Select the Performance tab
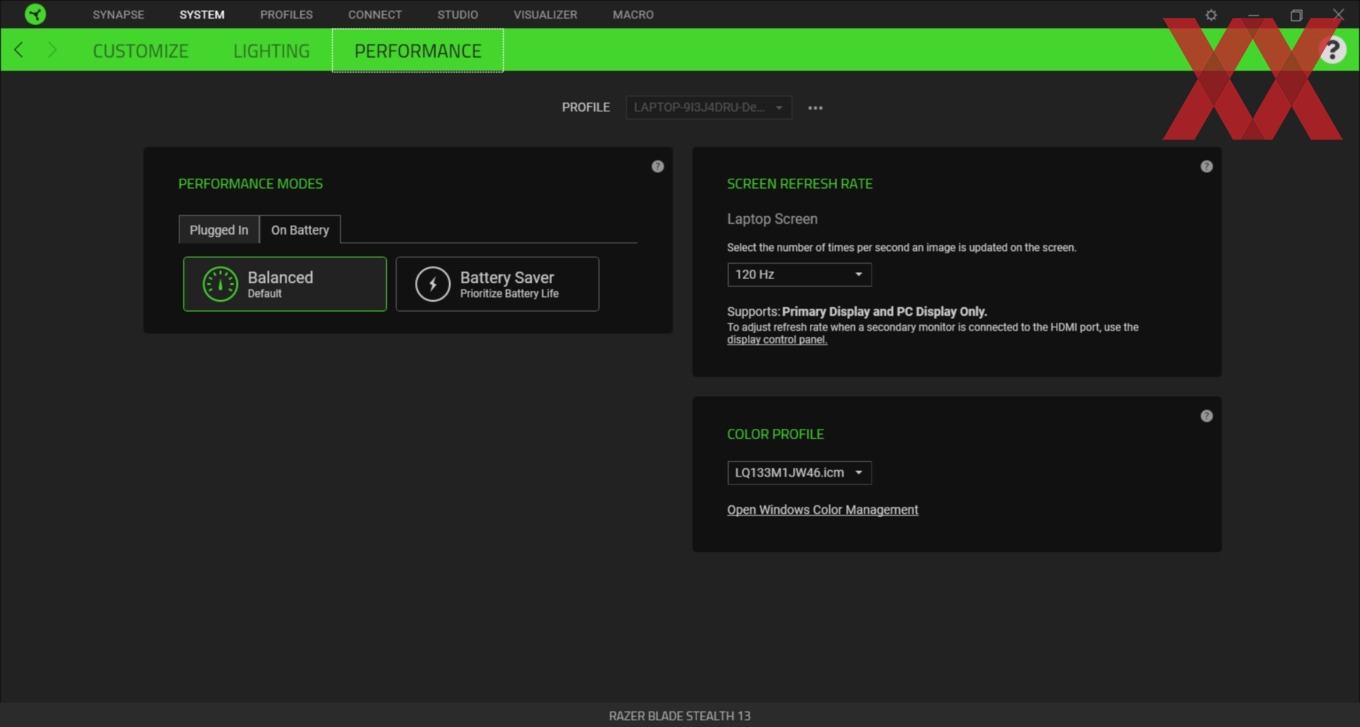1360x727 pixels. click(x=418, y=51)
